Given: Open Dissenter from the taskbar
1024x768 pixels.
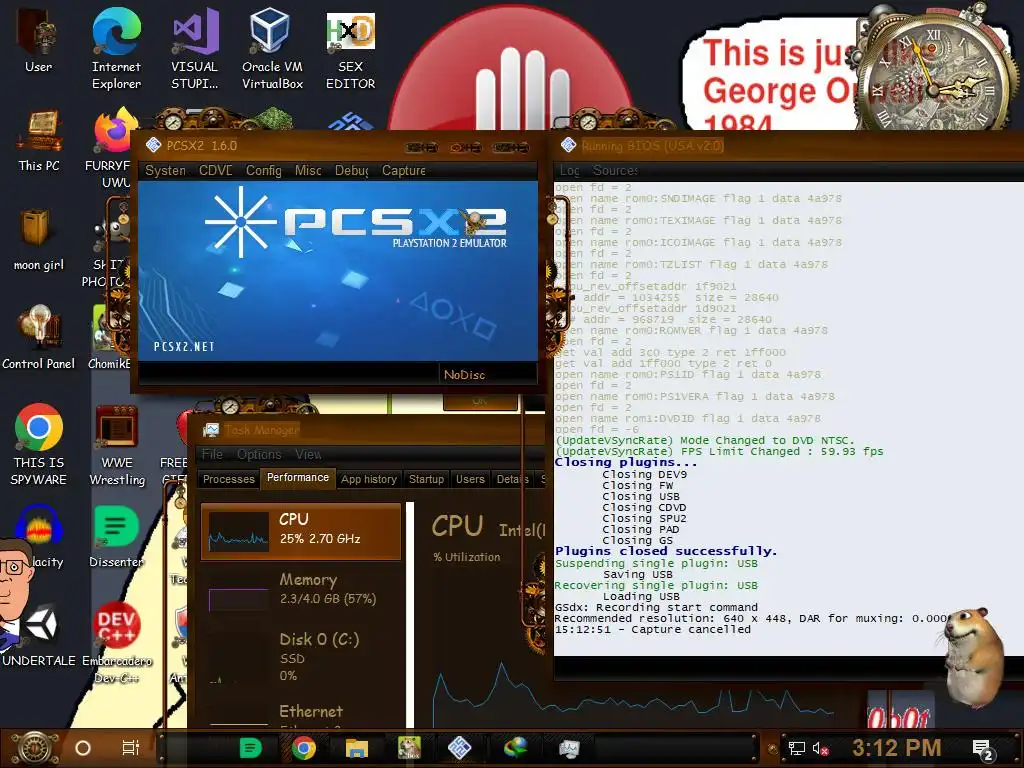Looking at the screenshot, I should click(250, 748).
